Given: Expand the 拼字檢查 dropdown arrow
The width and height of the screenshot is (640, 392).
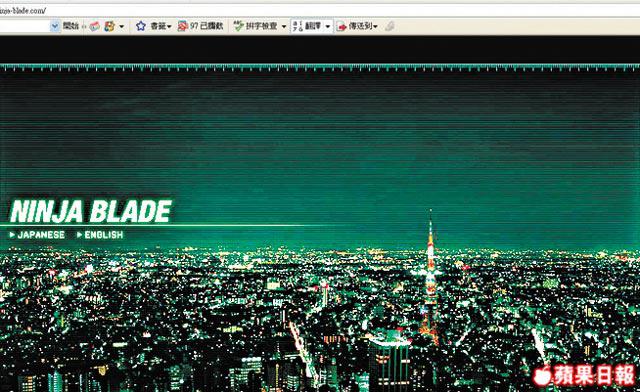Looking at the screenshot, I should pyautogui.click(x=284, y=27).
